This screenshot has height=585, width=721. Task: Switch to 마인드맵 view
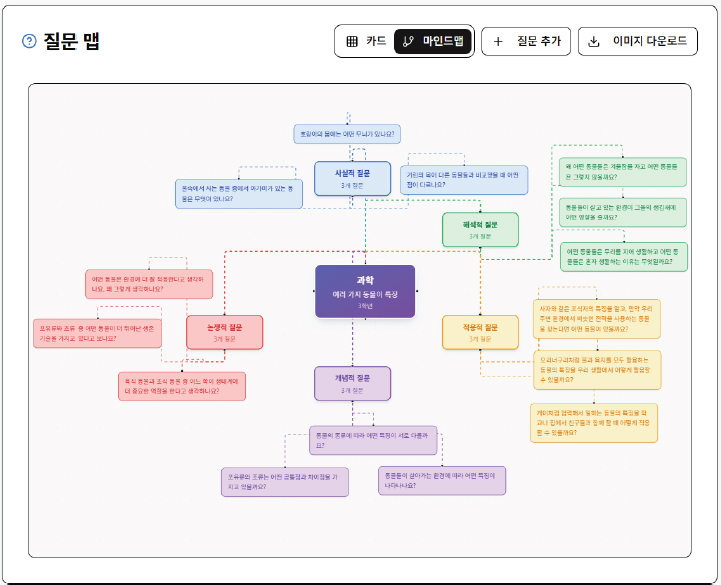pyautogui.click(x=433, y=41)
